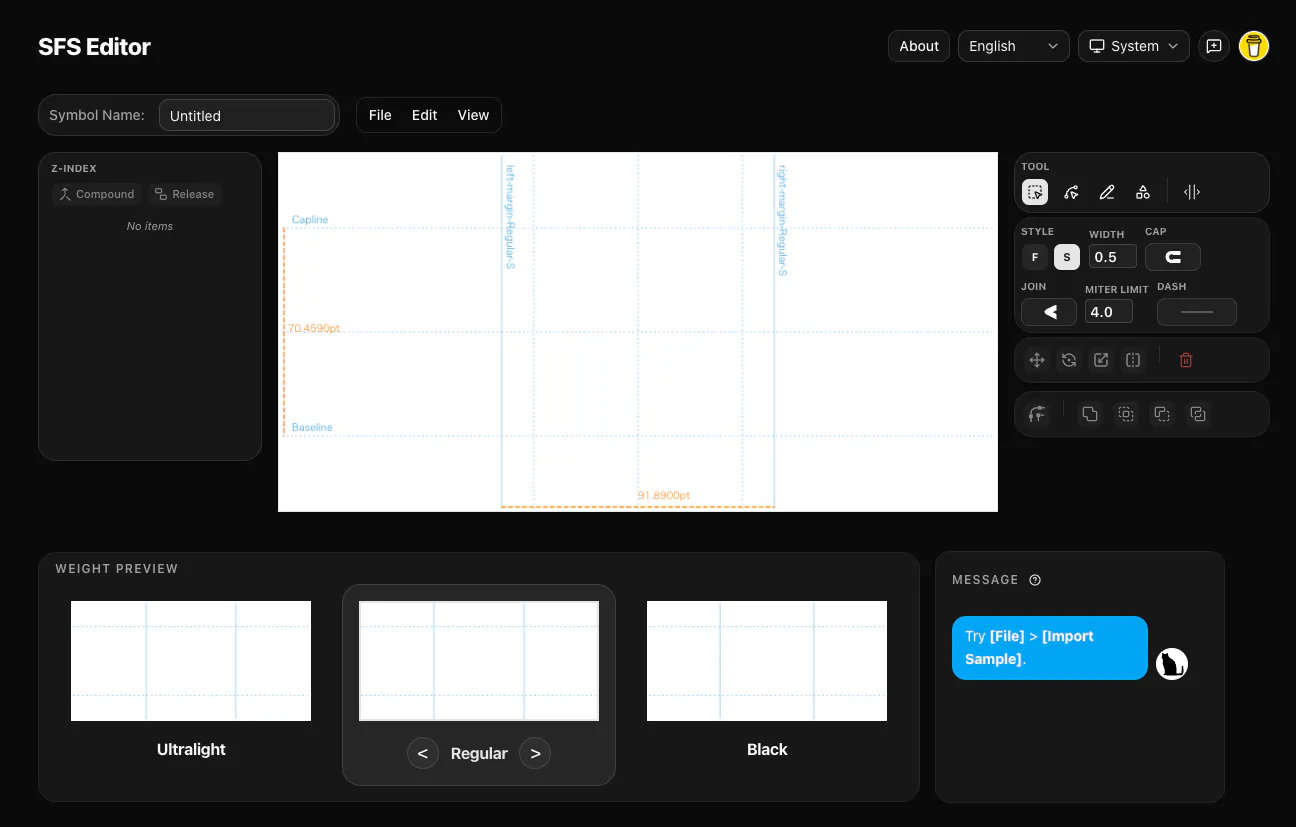
Task: Open the Dash pattern selector
Action: coord(1197,312)
